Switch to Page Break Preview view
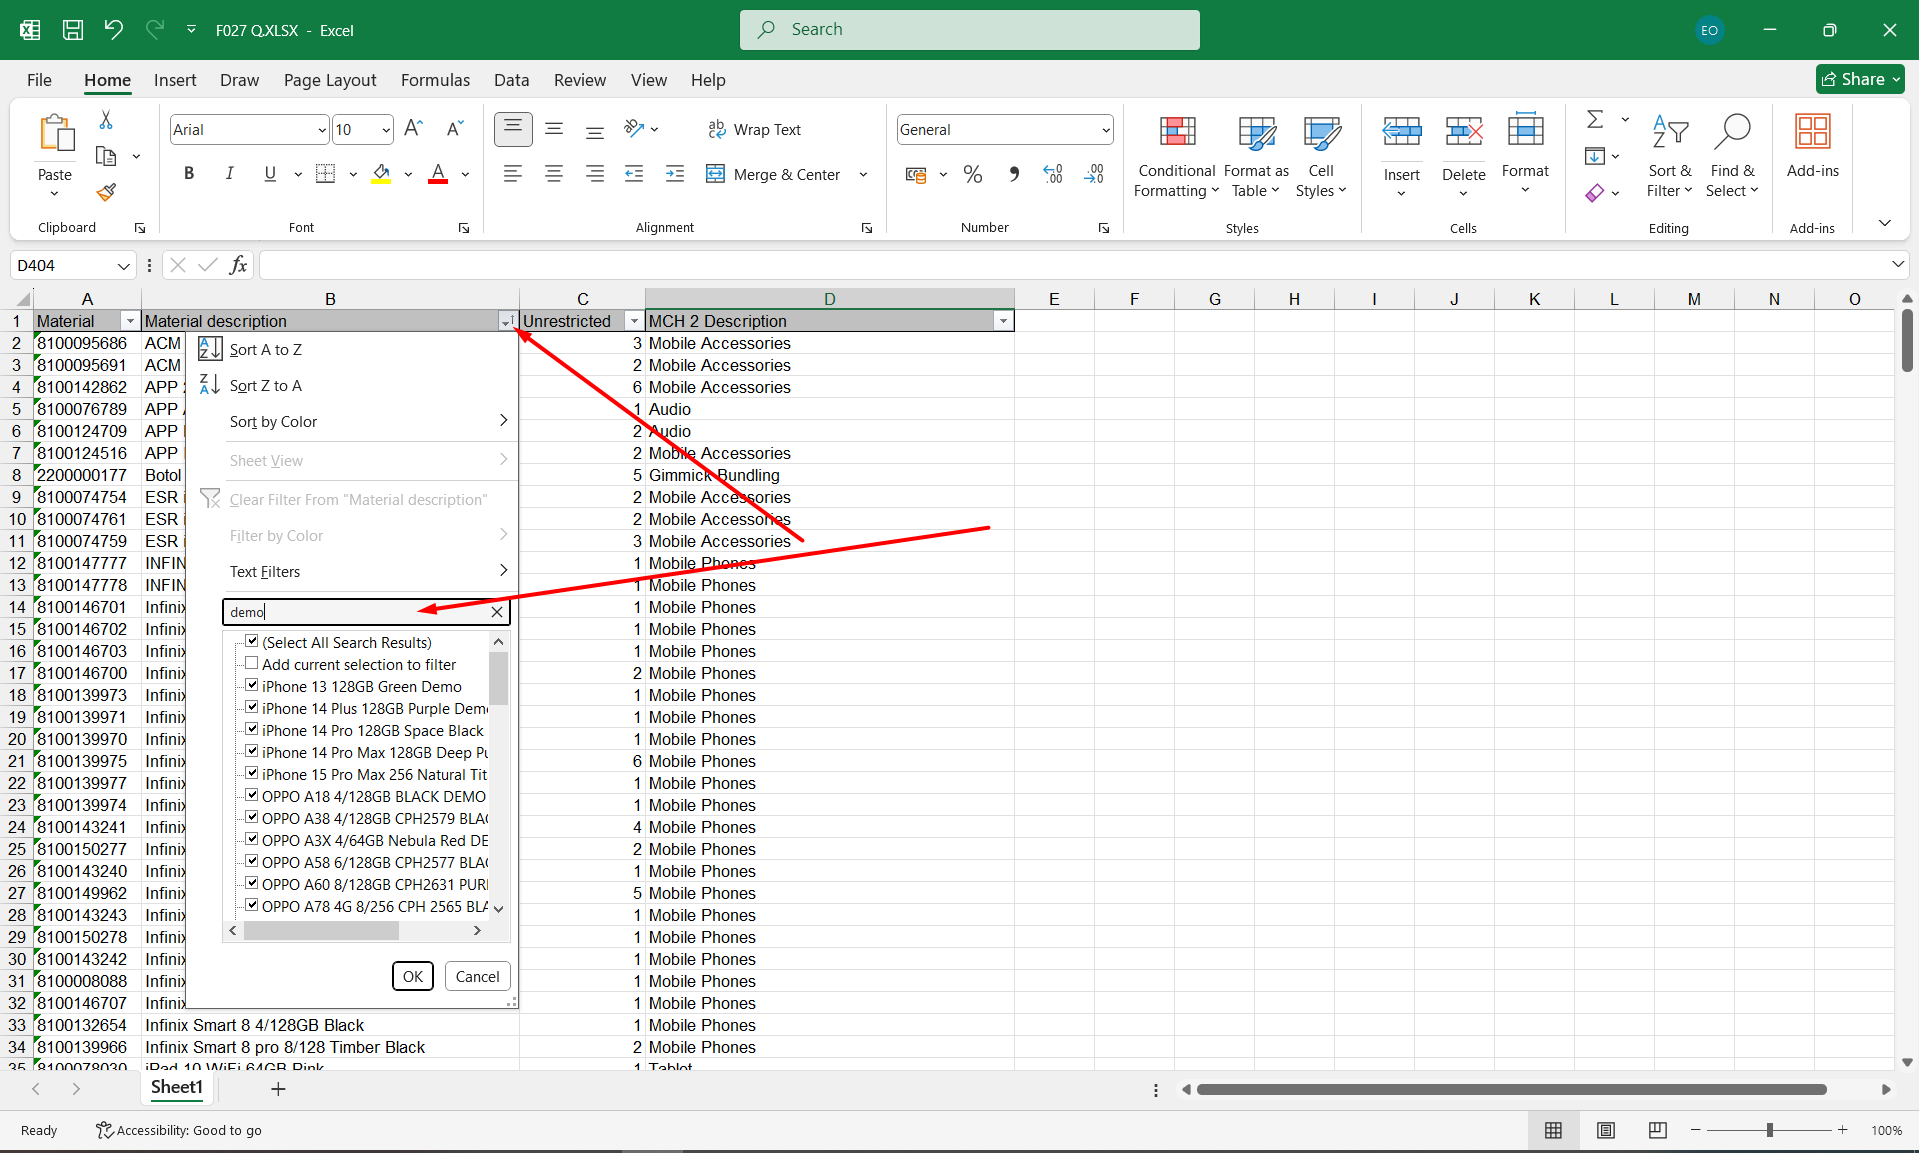Image resolution: width=1919 pixels, height=1153 pixels. click(x=1657, y=1130)
